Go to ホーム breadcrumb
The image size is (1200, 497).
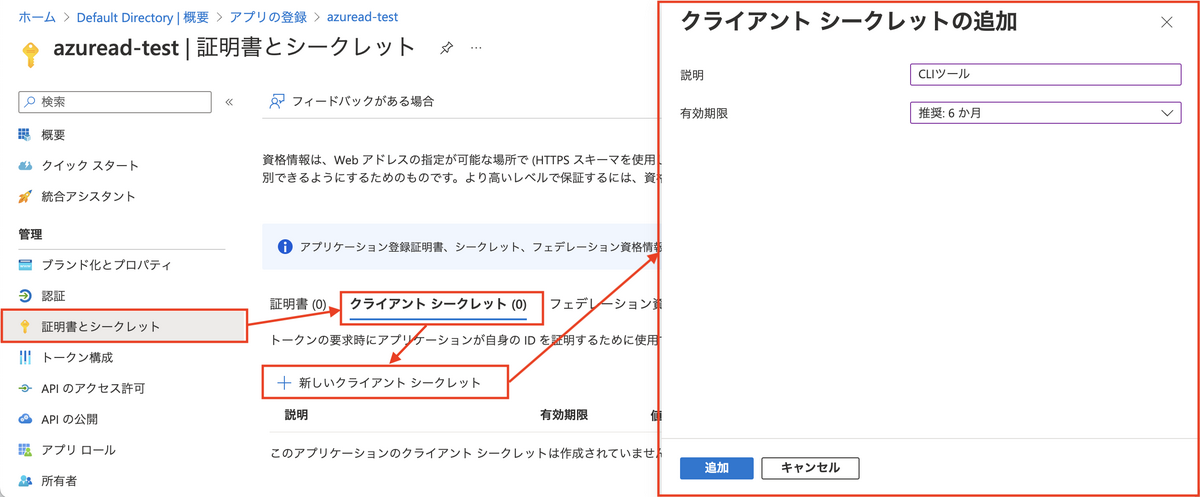coord(37,17)
